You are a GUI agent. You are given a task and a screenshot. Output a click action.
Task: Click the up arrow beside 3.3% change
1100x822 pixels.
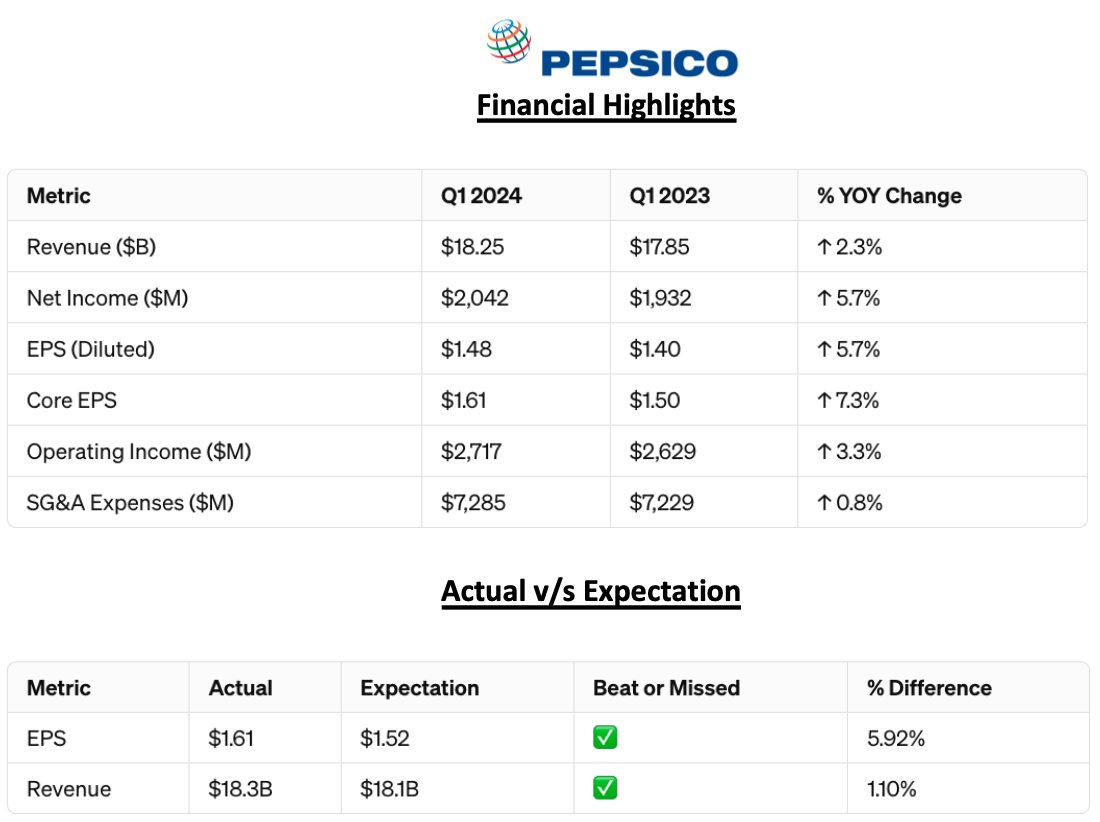pos(824,451)
